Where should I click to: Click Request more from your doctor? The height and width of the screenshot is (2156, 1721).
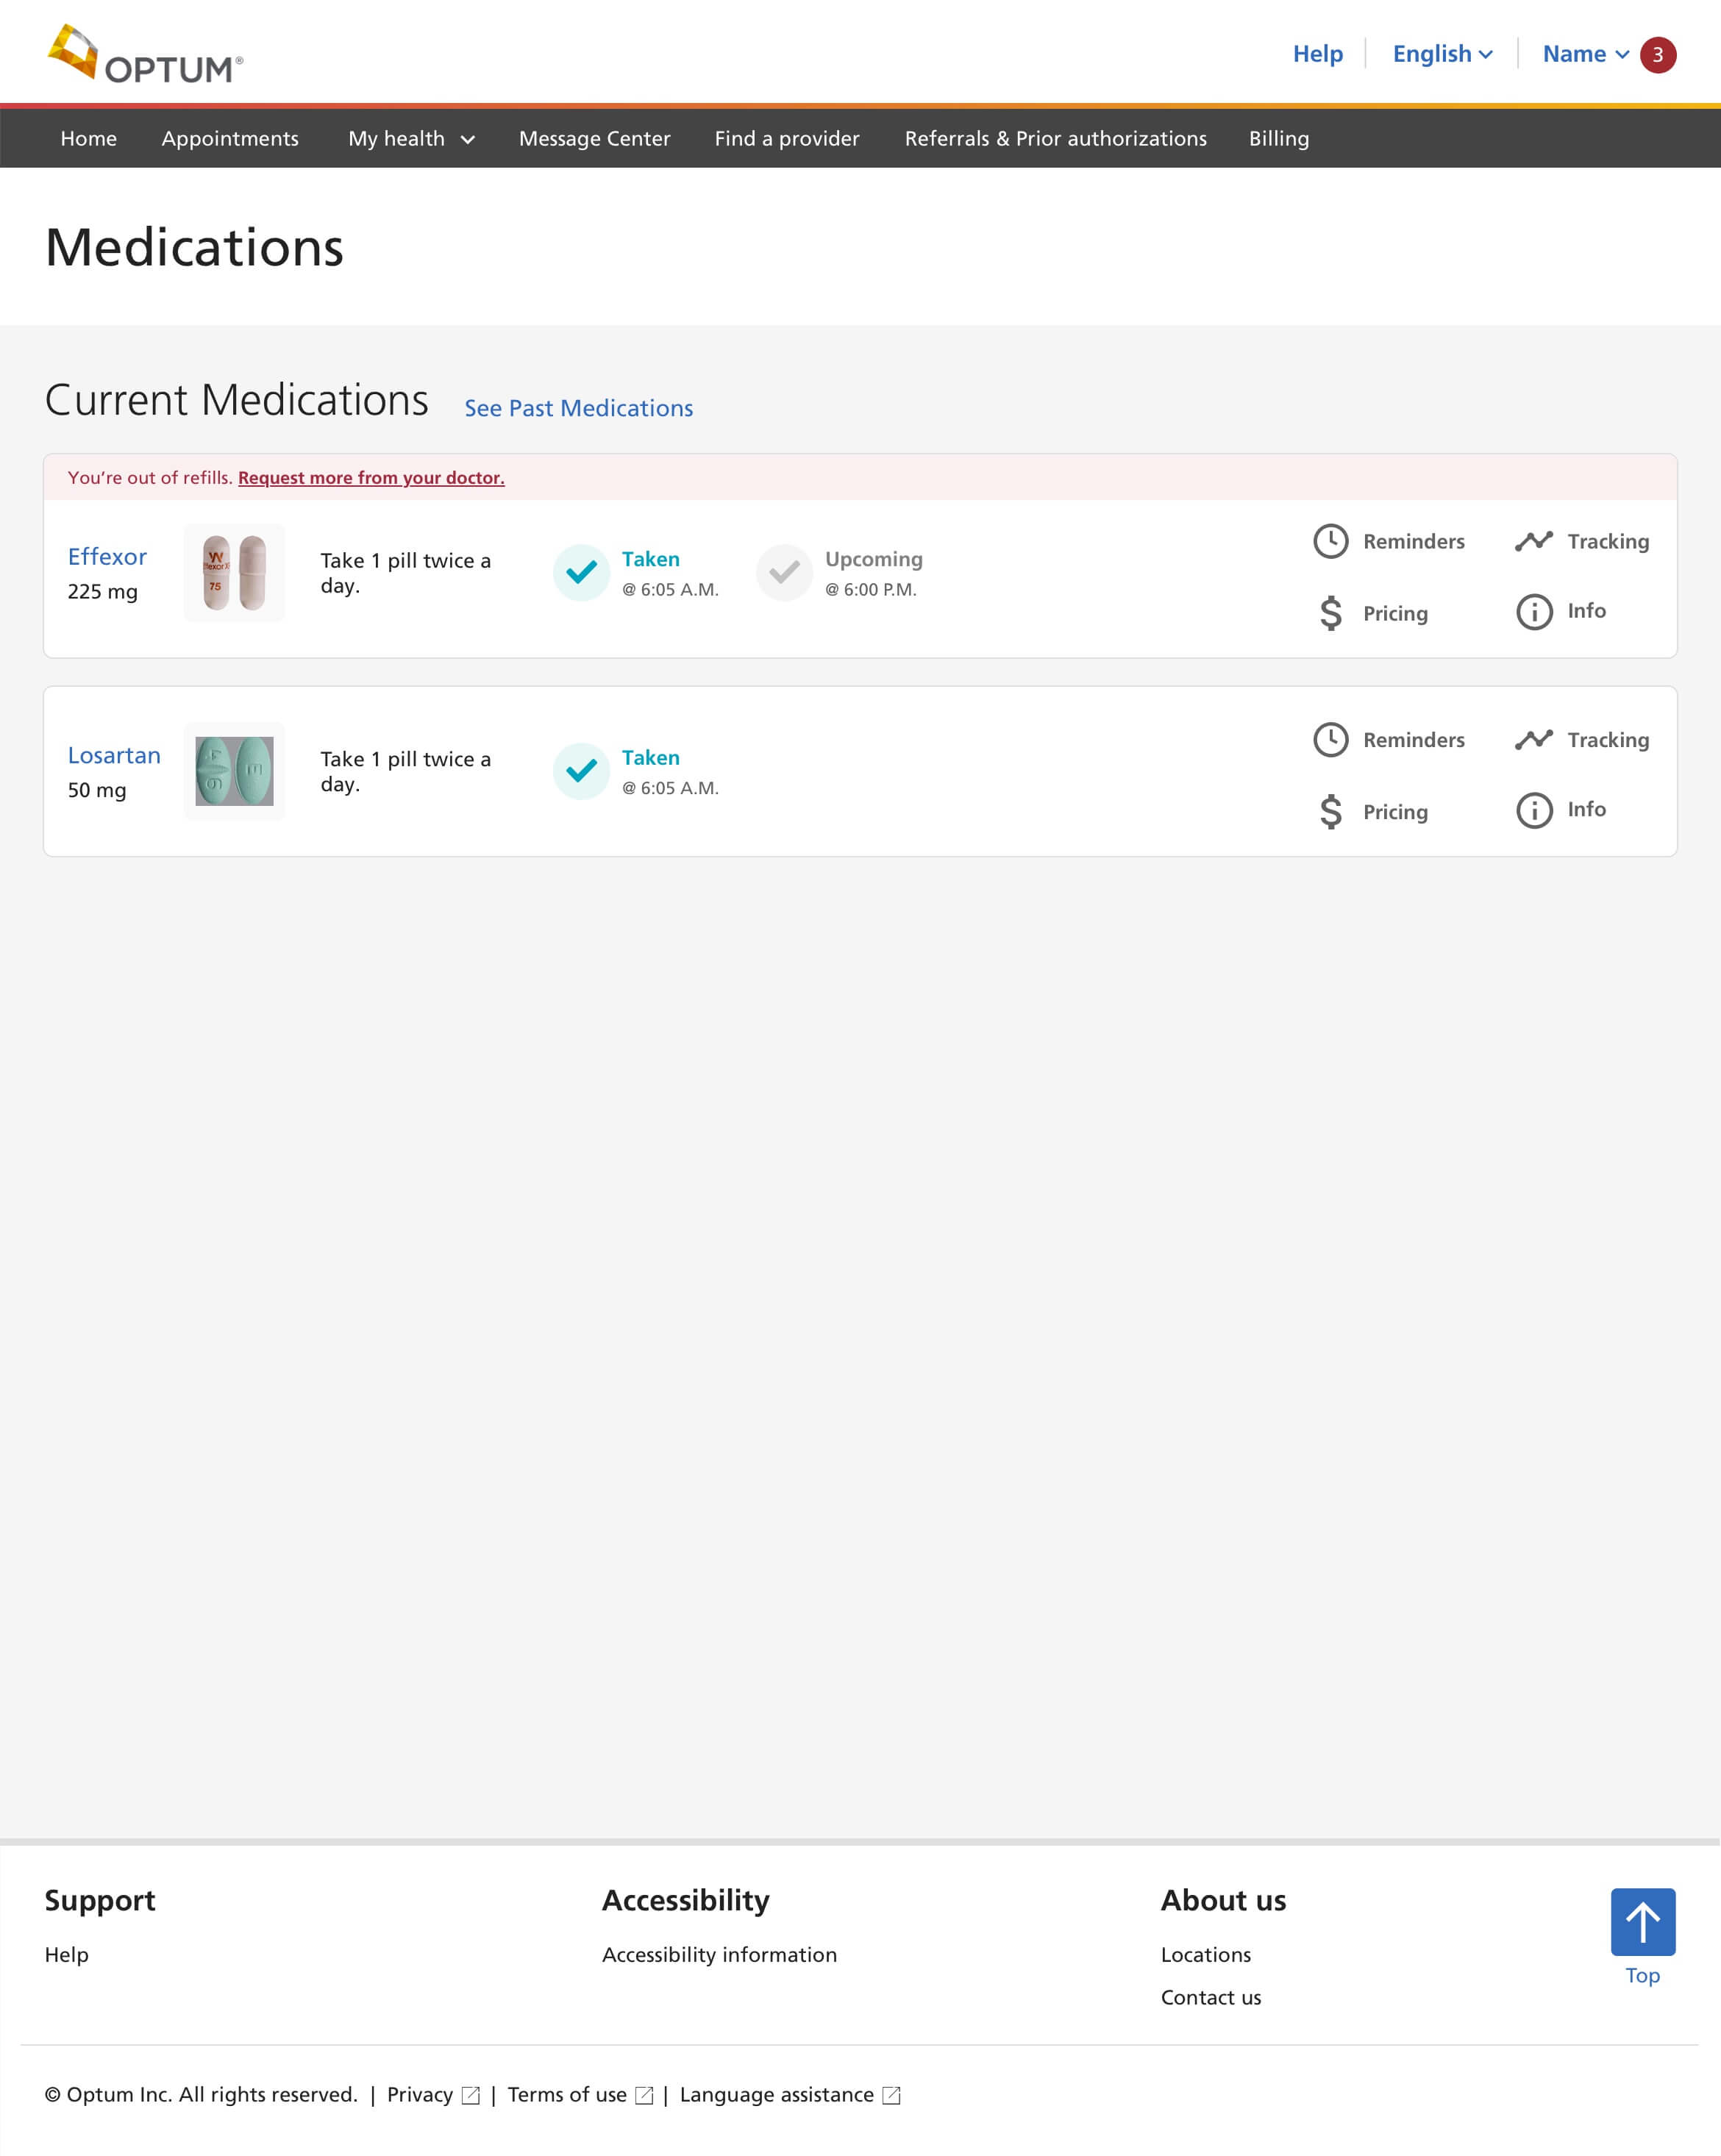pos(371,478)
